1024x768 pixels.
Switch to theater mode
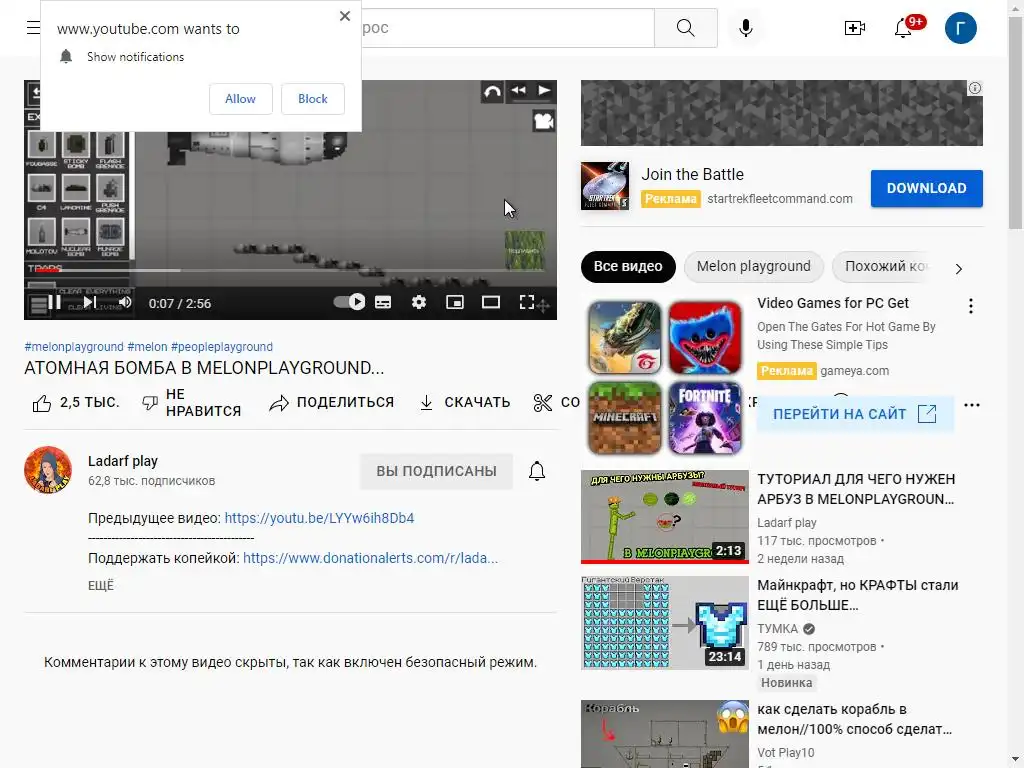point(490,302)
